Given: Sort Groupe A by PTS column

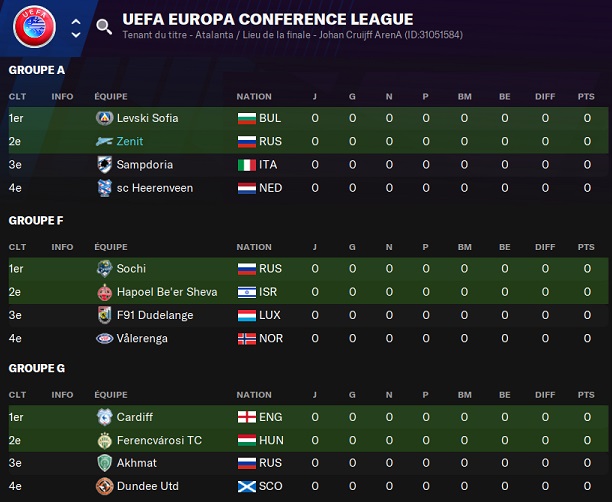Looking at the screenshot, I should pos(585,97).
